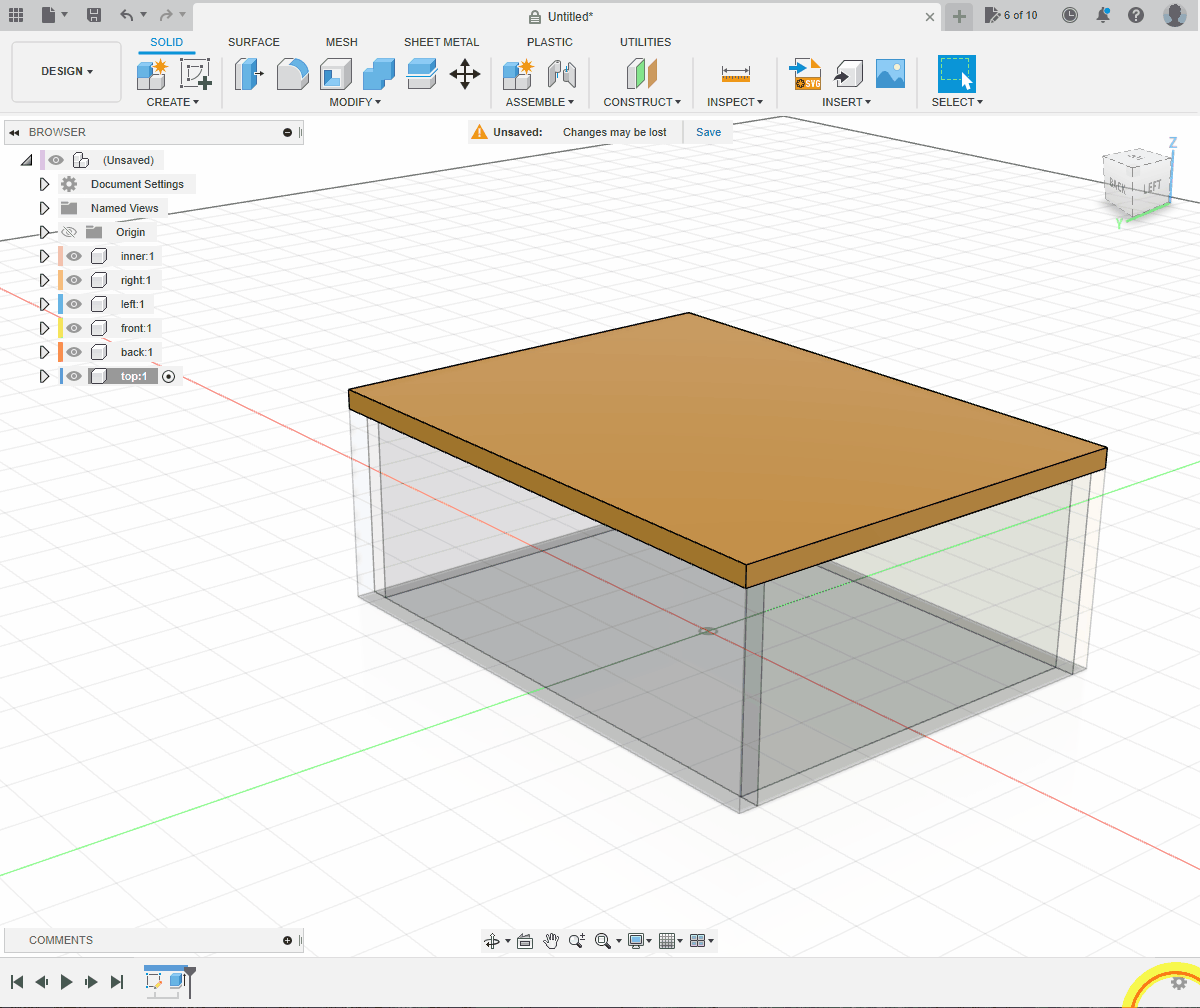
Task: Click the Offset Plane construct icon
Action: [x=640, y=74]
